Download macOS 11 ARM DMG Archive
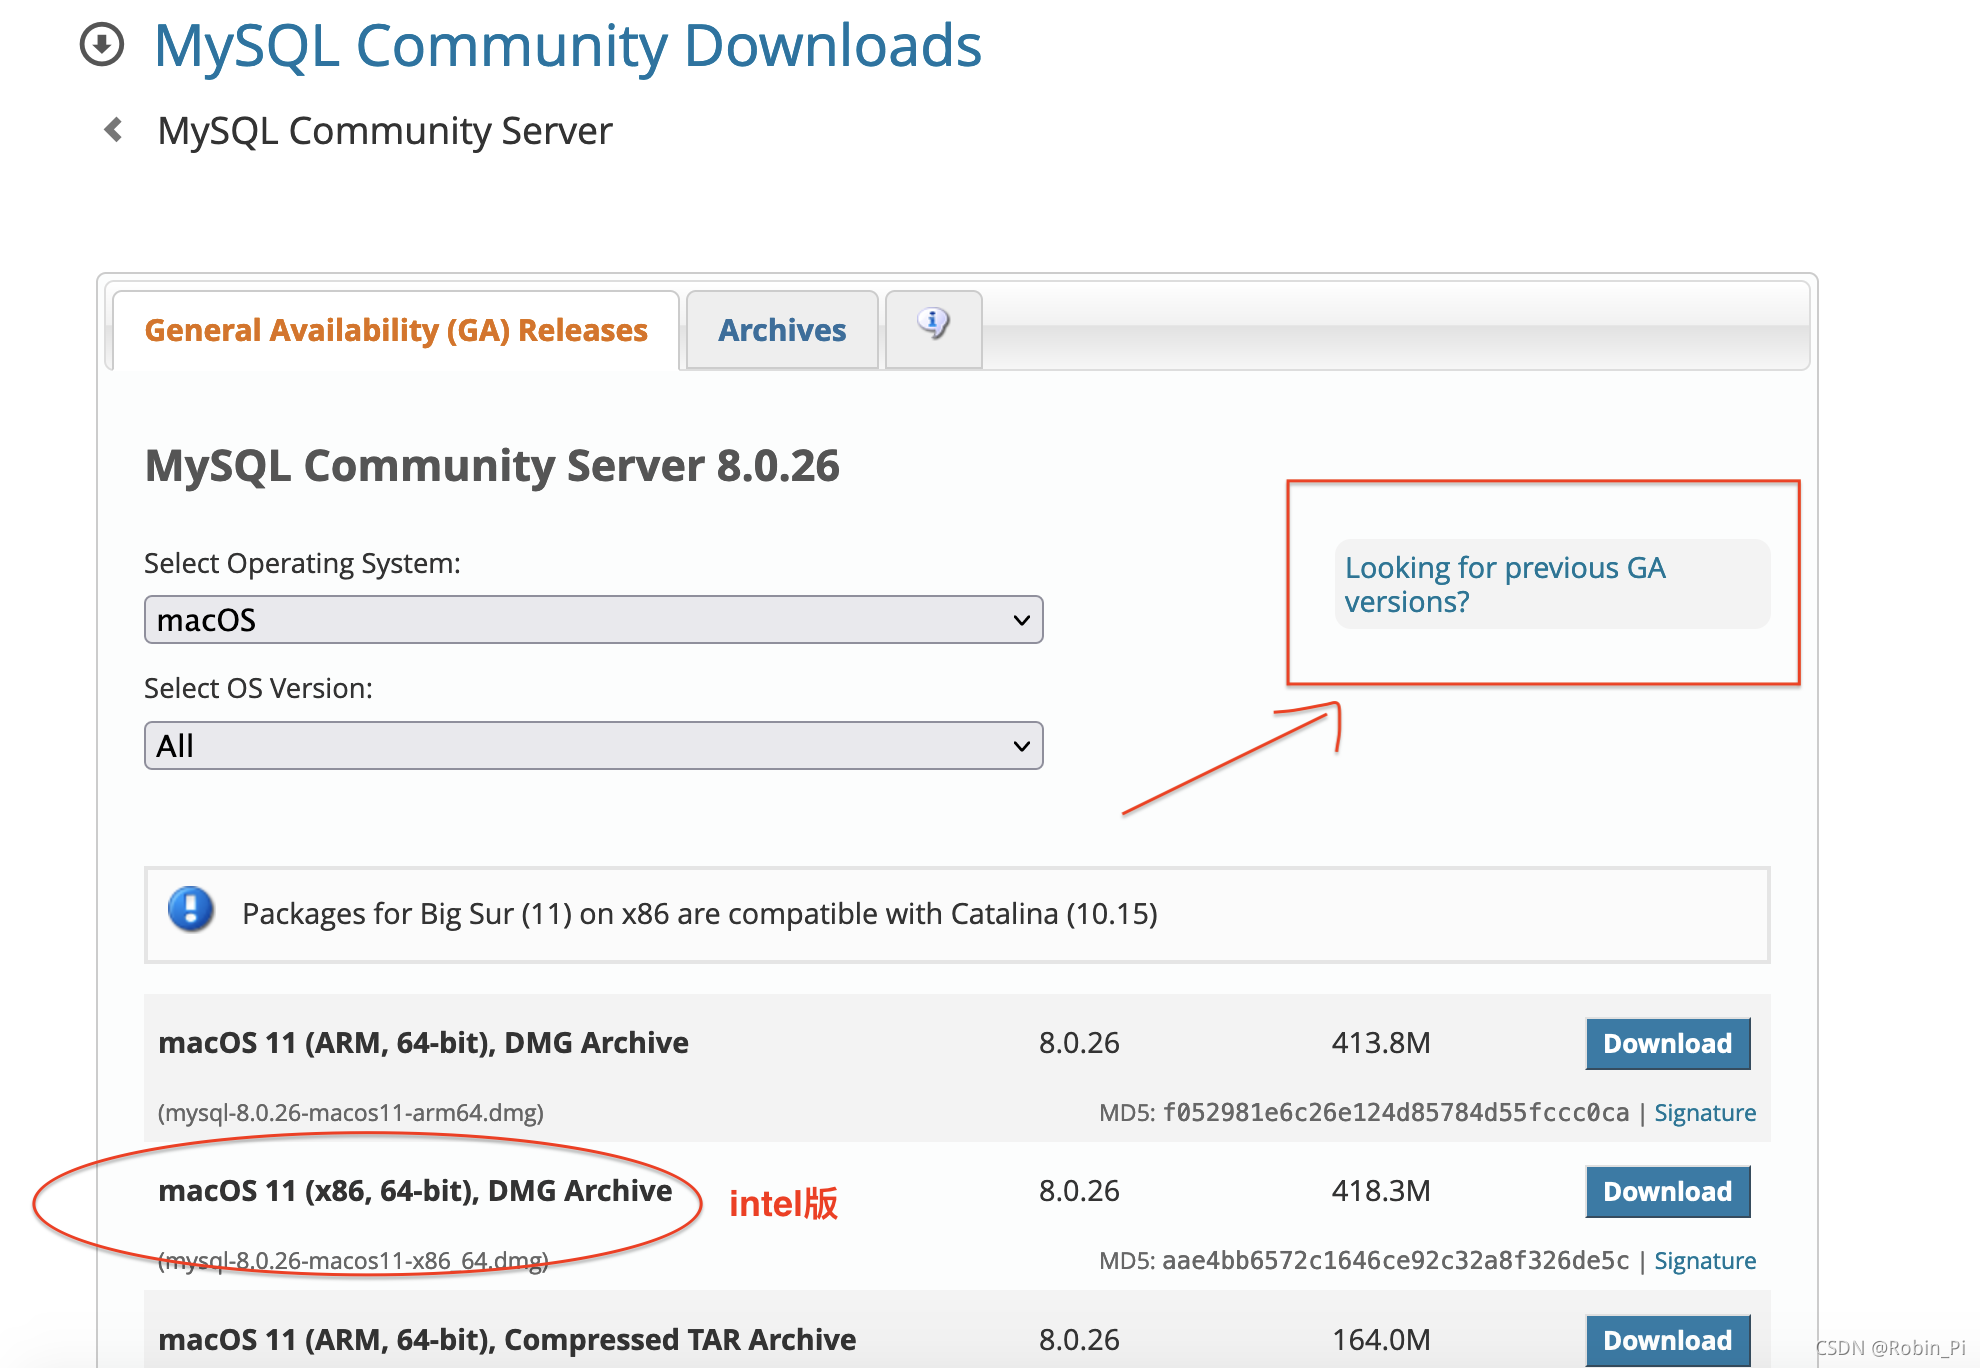1980x1368 pixels. pyautogui.click(x=1667, y=1043)
